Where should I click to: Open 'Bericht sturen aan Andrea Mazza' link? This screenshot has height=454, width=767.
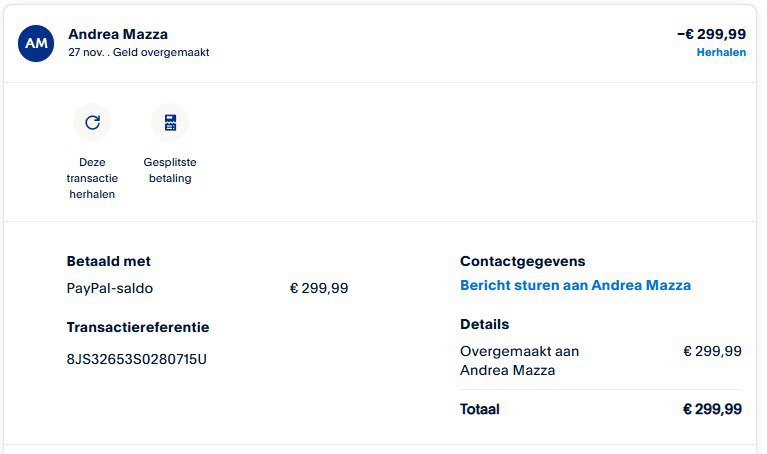(575, 285)
